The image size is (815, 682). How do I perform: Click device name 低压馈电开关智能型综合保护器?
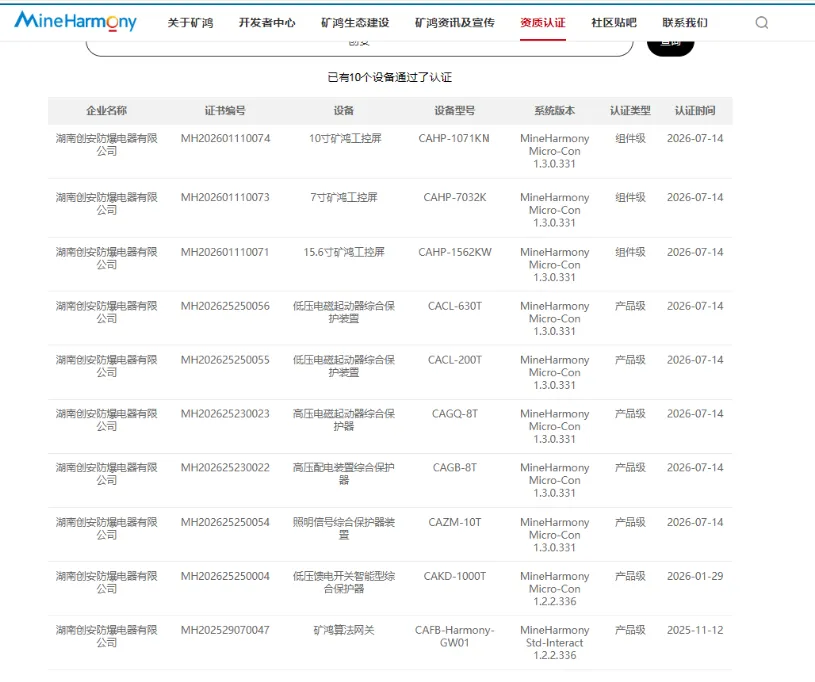tap(344, 582)
